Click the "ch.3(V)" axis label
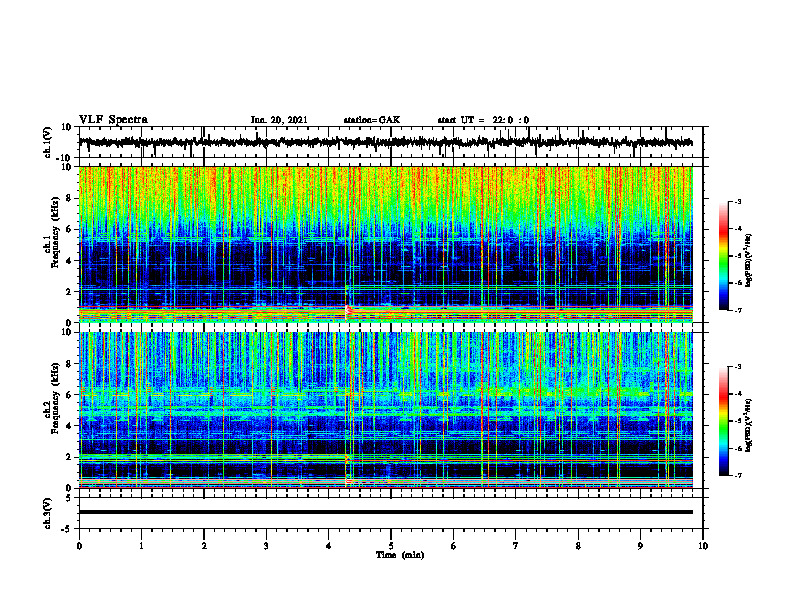 (x=48, y=514)
